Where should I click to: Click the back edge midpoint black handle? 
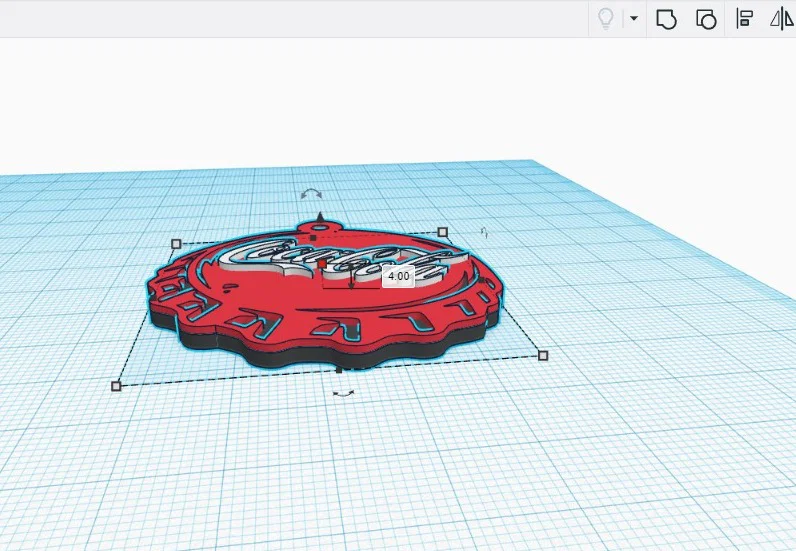click(x=313, y=238)
